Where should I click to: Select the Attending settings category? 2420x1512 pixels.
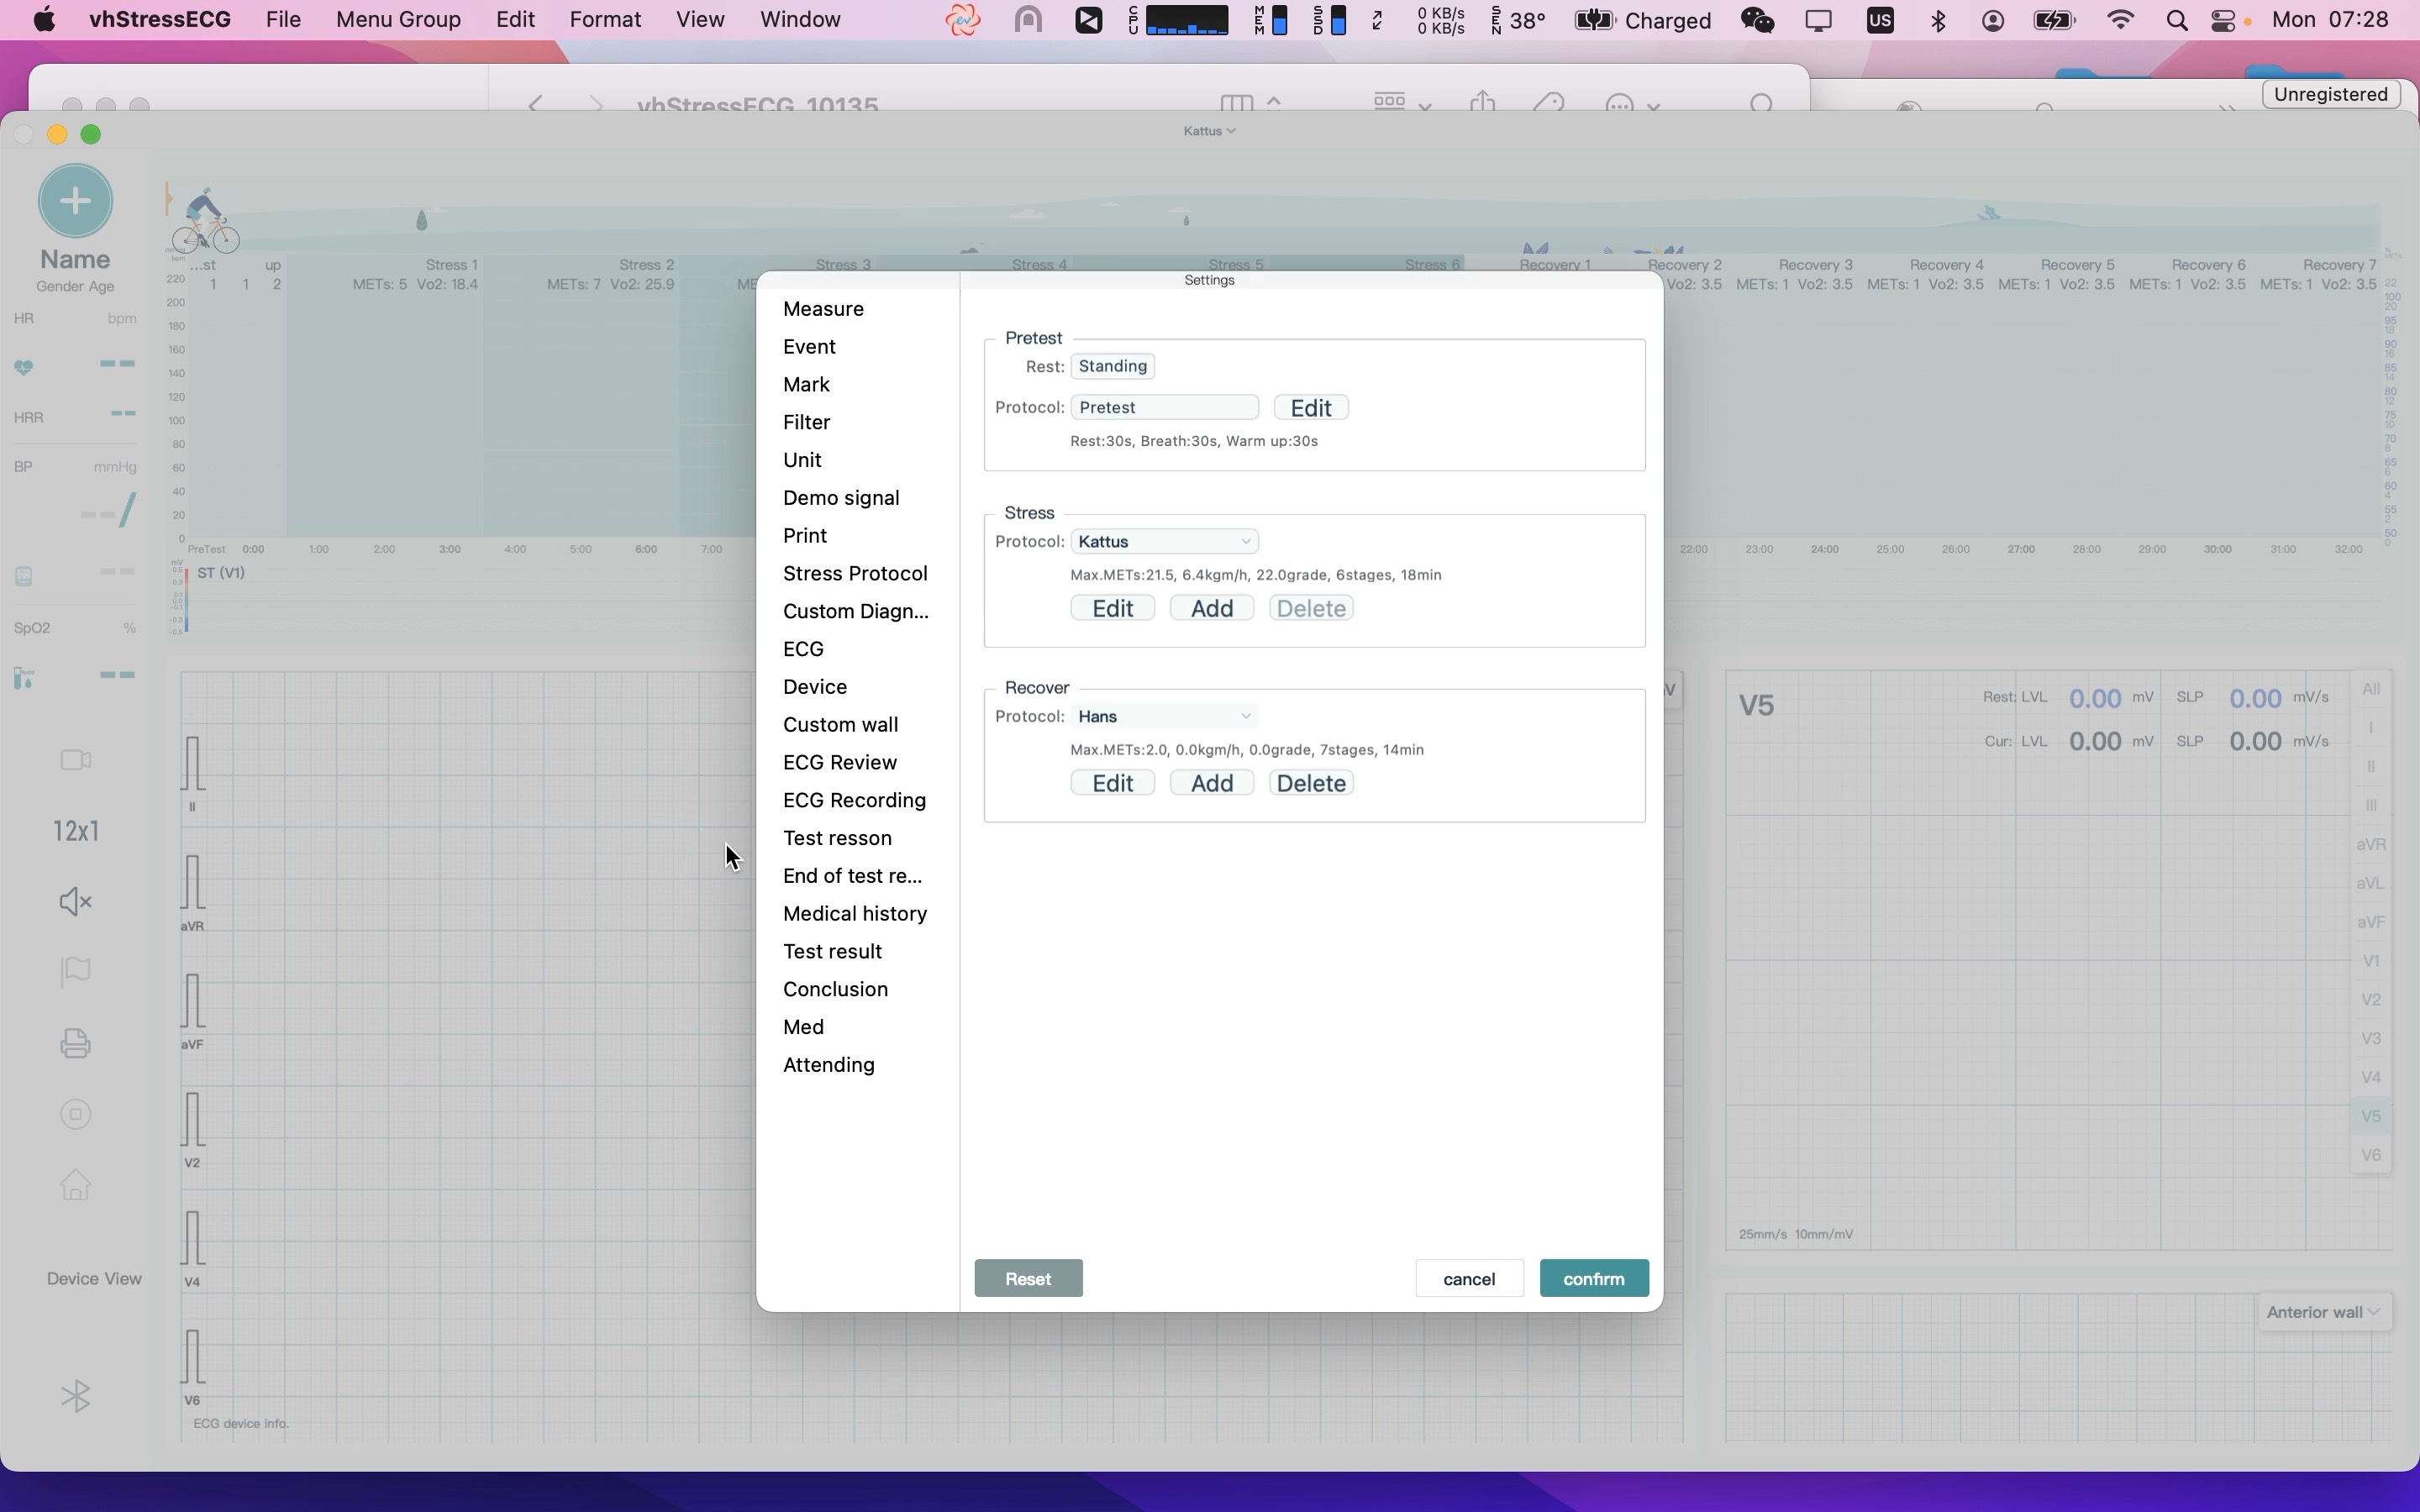point(828,1065)
